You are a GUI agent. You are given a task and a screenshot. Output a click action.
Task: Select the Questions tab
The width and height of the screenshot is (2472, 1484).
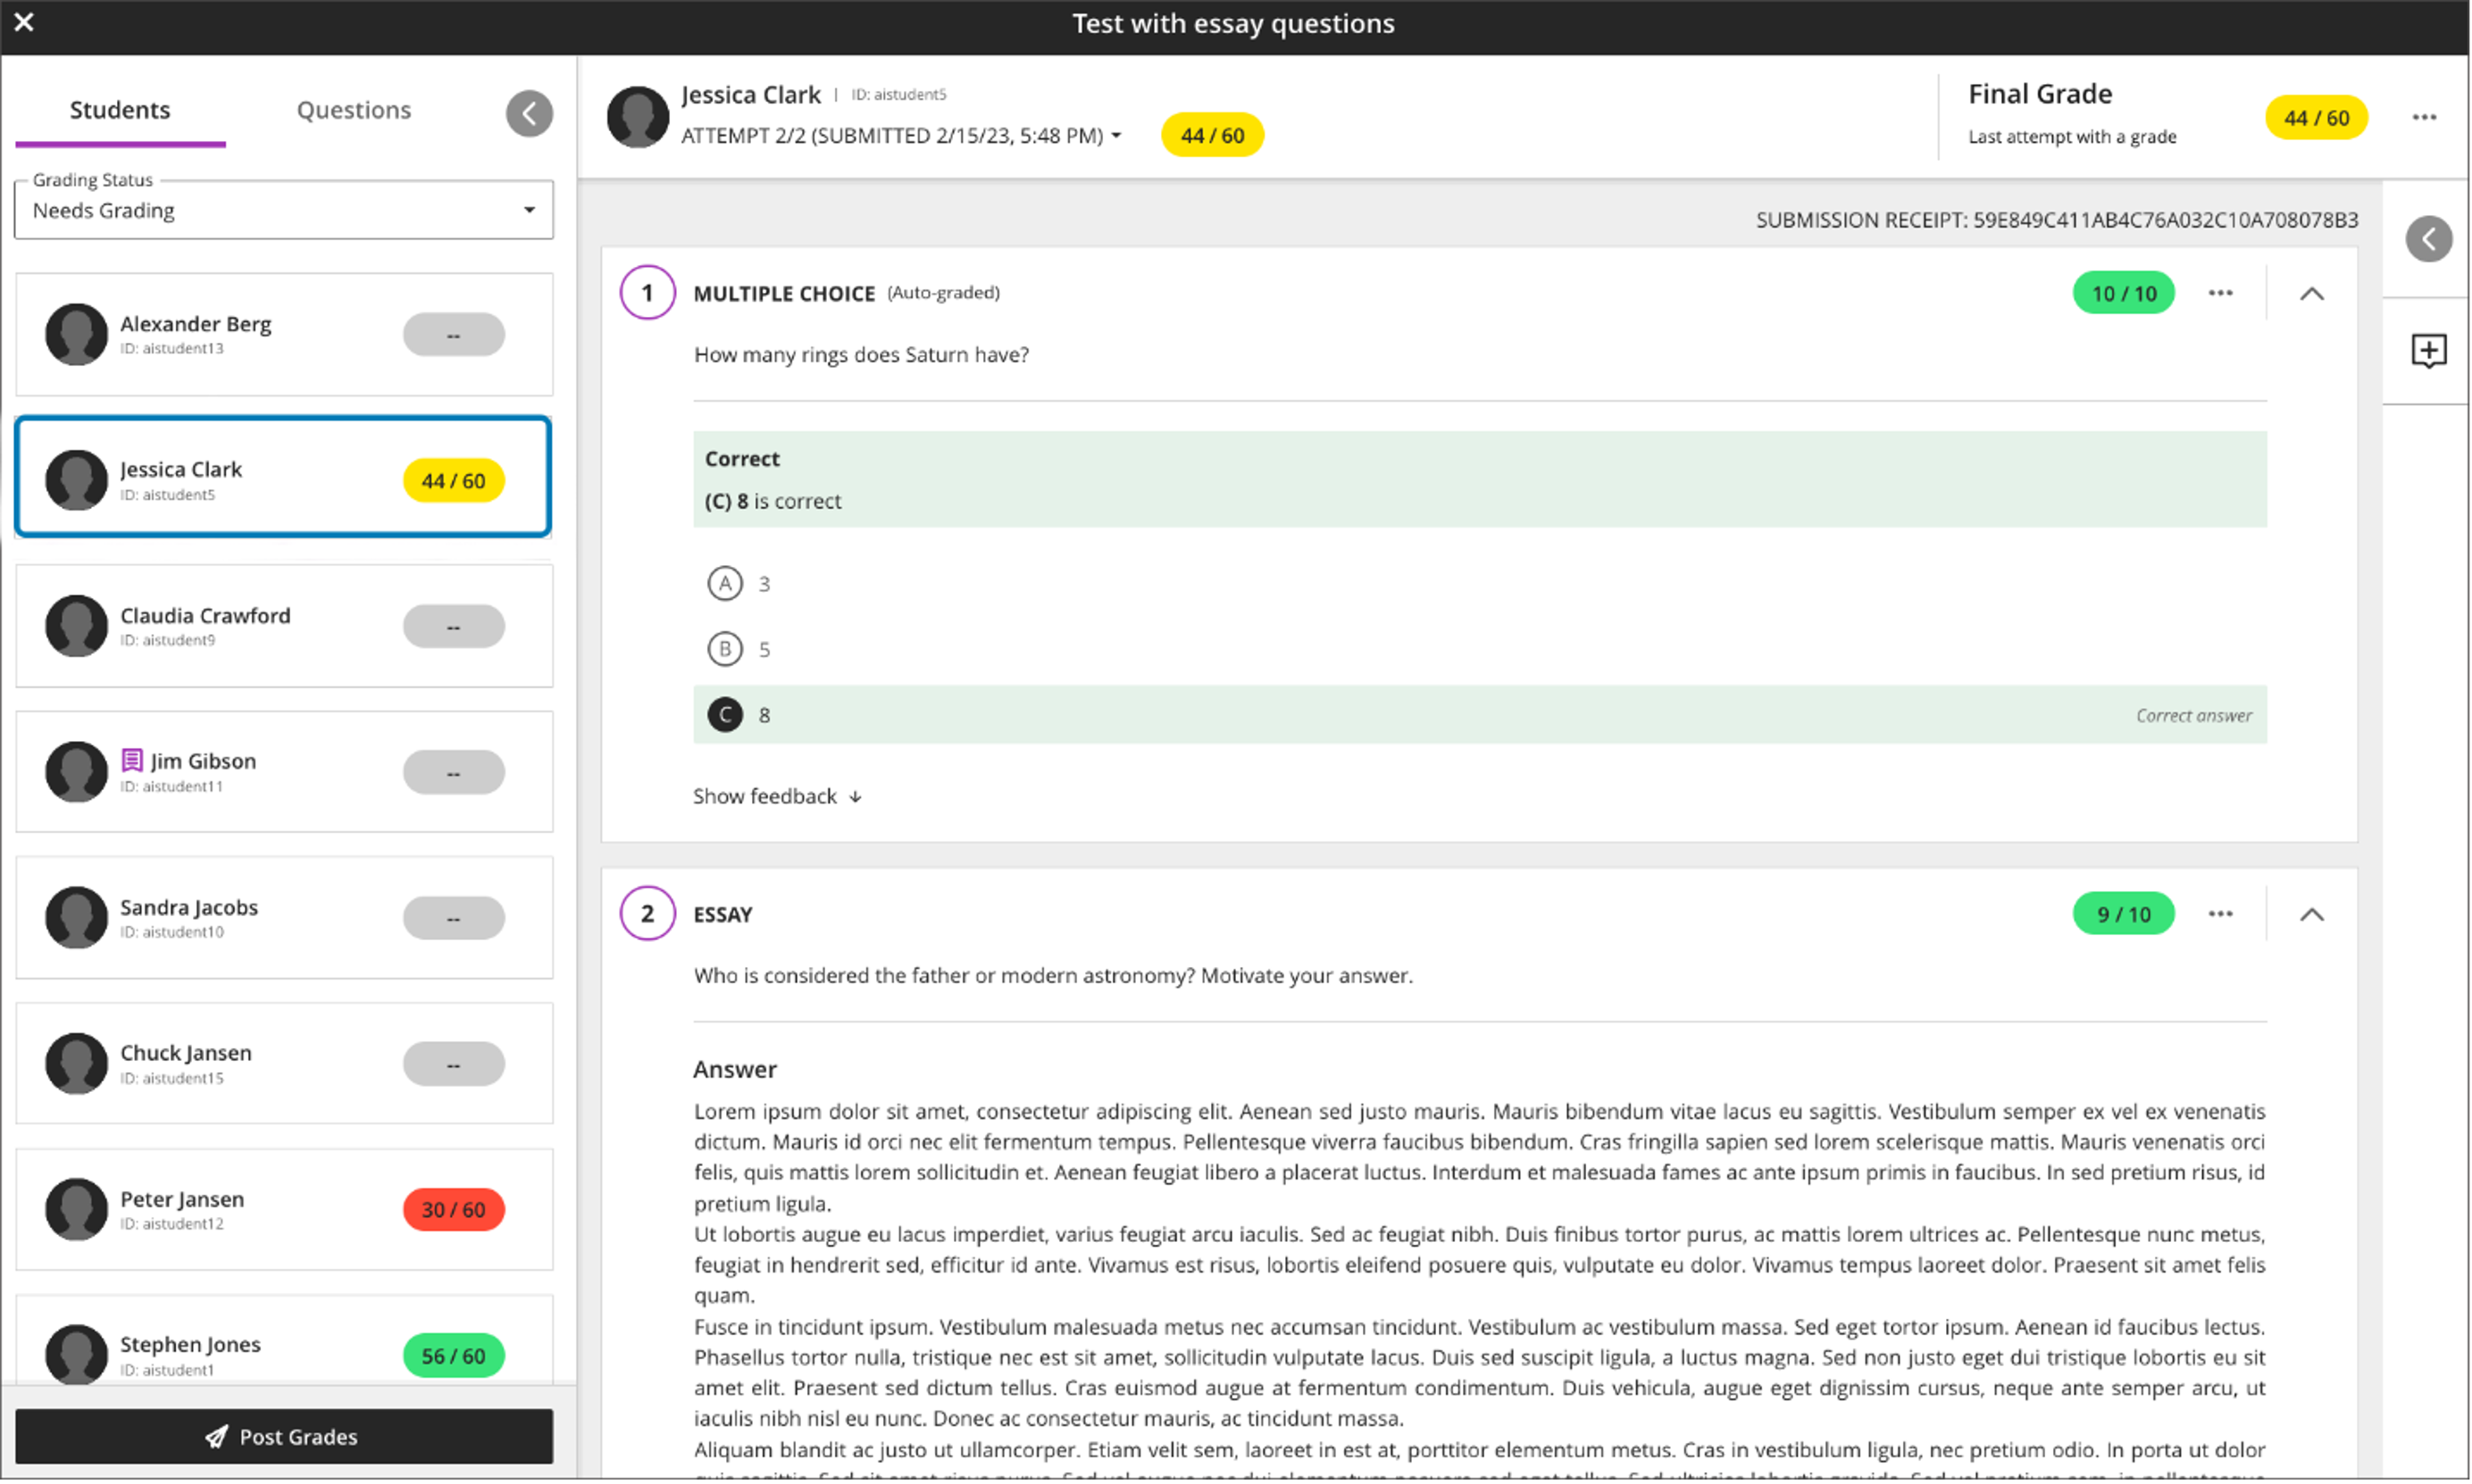pos(351,110)
